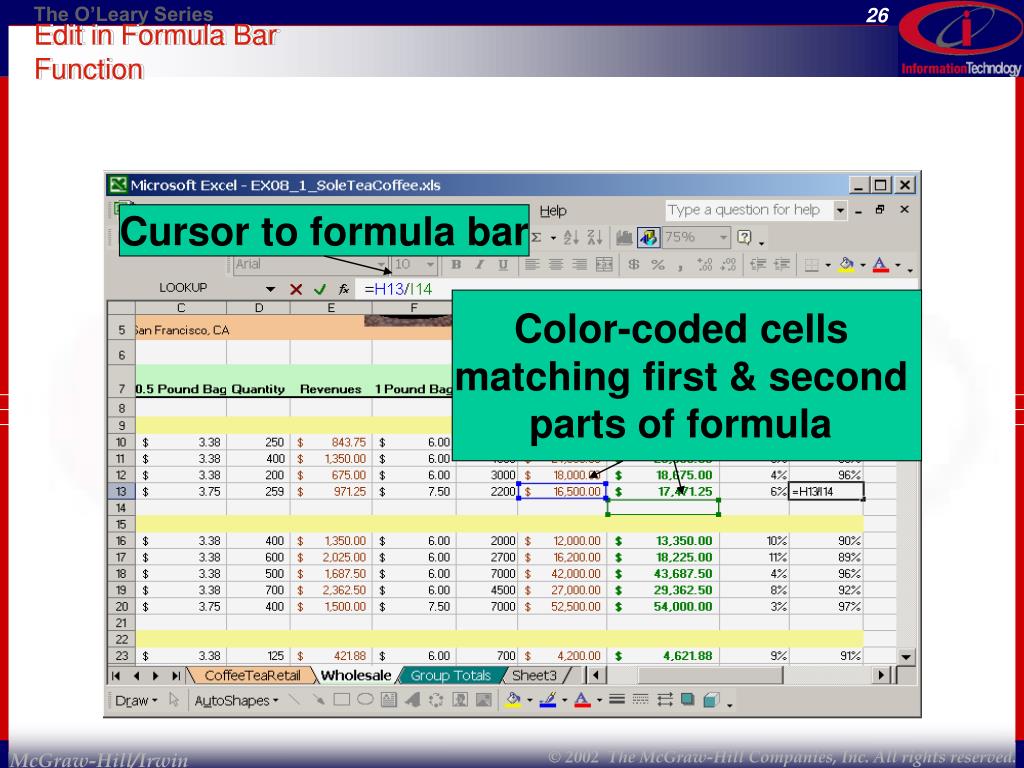Image resolution: width=1024 pixels, height=768 pixels.
Task: Select row header 13
Action: tap(121, 491)
